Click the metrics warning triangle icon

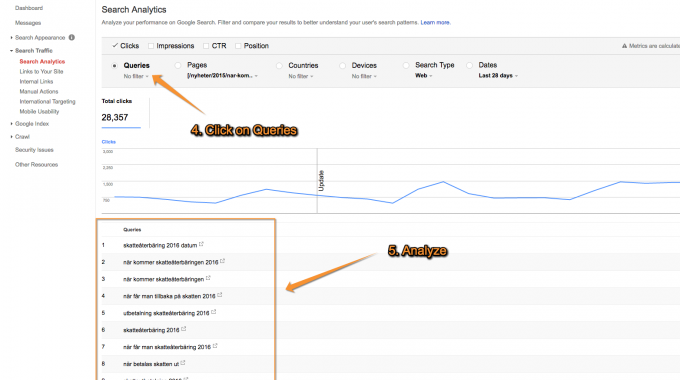[624, 46]
